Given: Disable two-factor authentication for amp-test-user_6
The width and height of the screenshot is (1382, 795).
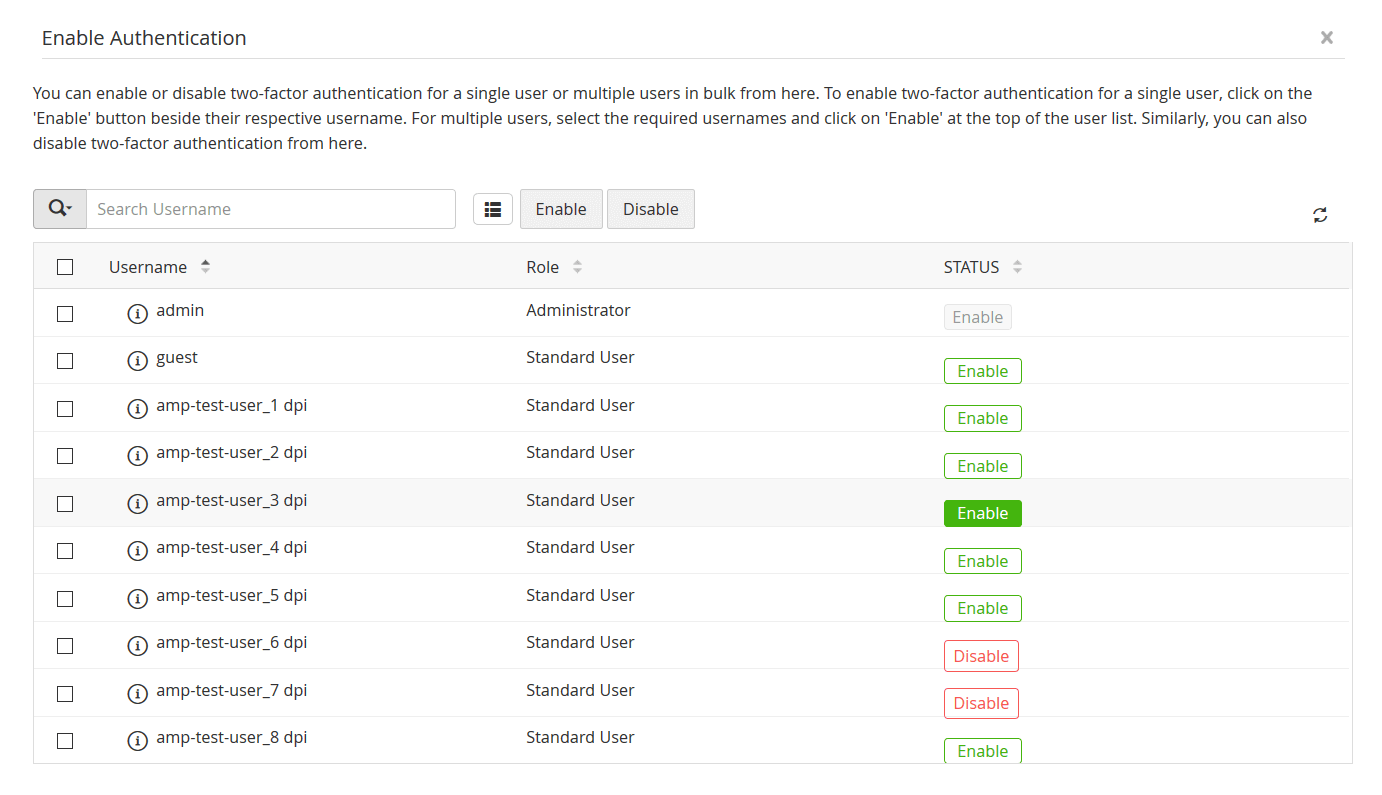Looking at the screenshot, I should pos(981,655).
